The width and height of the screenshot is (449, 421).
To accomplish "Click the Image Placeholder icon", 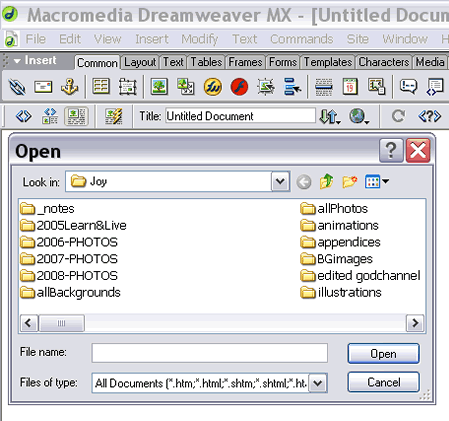I will pyautogui.click(x=185, y=87).
